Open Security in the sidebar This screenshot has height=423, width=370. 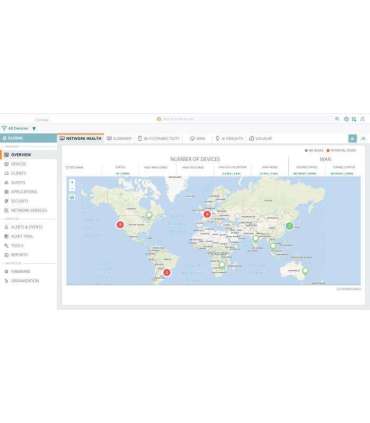(20, 201)
